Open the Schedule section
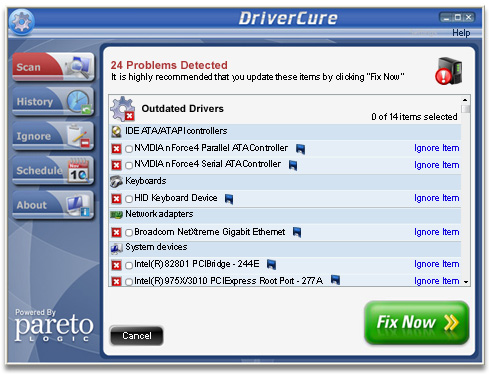This screenshot has height=377, width=490. [x=53, y=170]
